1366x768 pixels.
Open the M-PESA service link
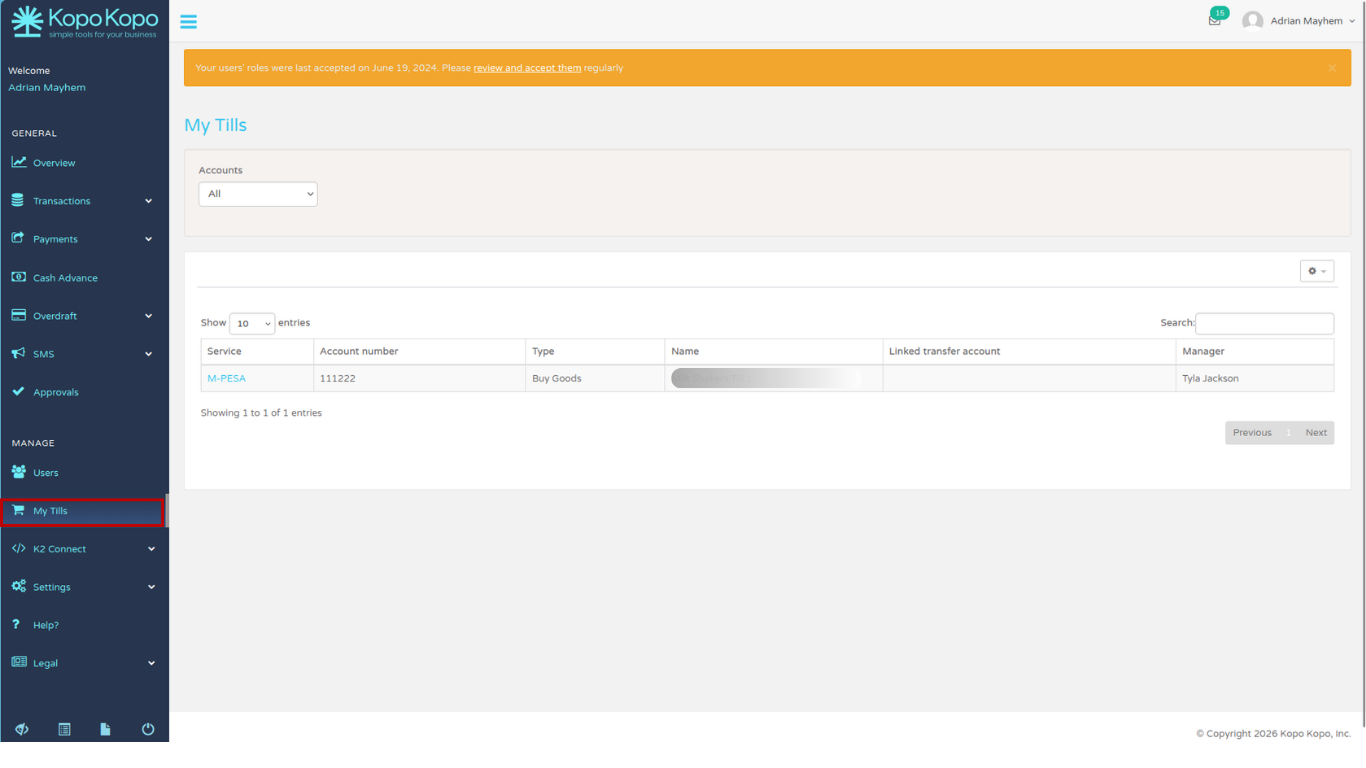pyautogui.click(x=226, y=379)
